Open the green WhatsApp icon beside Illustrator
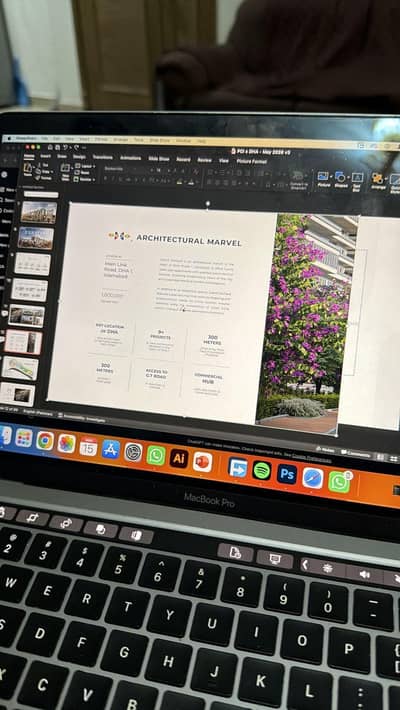 tap(156, 455)
